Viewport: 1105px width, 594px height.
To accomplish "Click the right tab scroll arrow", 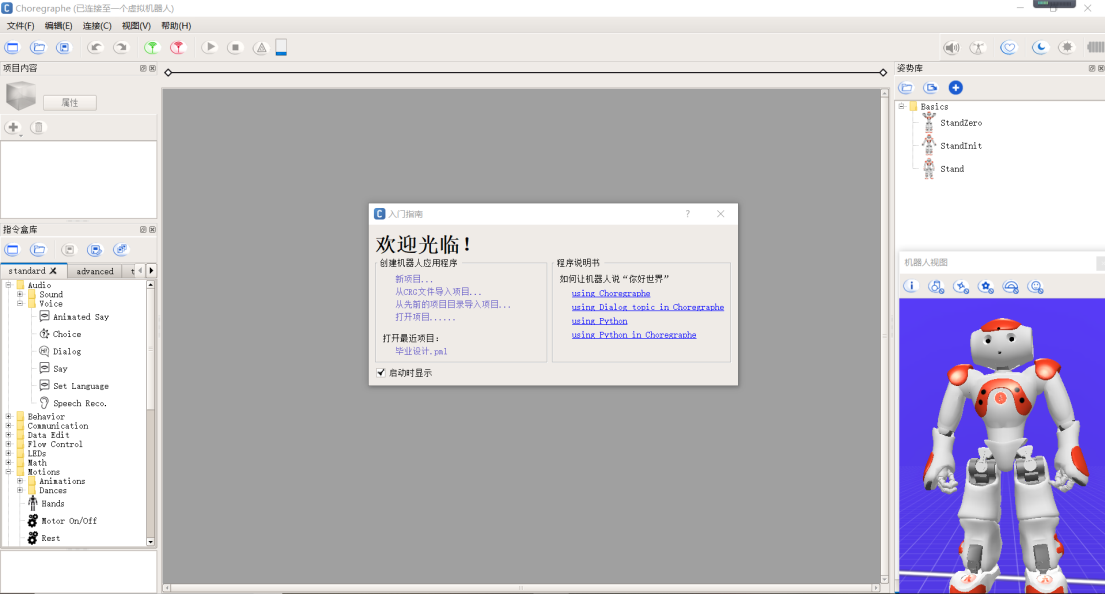I will pyautogui.click(x=151, y=271).
